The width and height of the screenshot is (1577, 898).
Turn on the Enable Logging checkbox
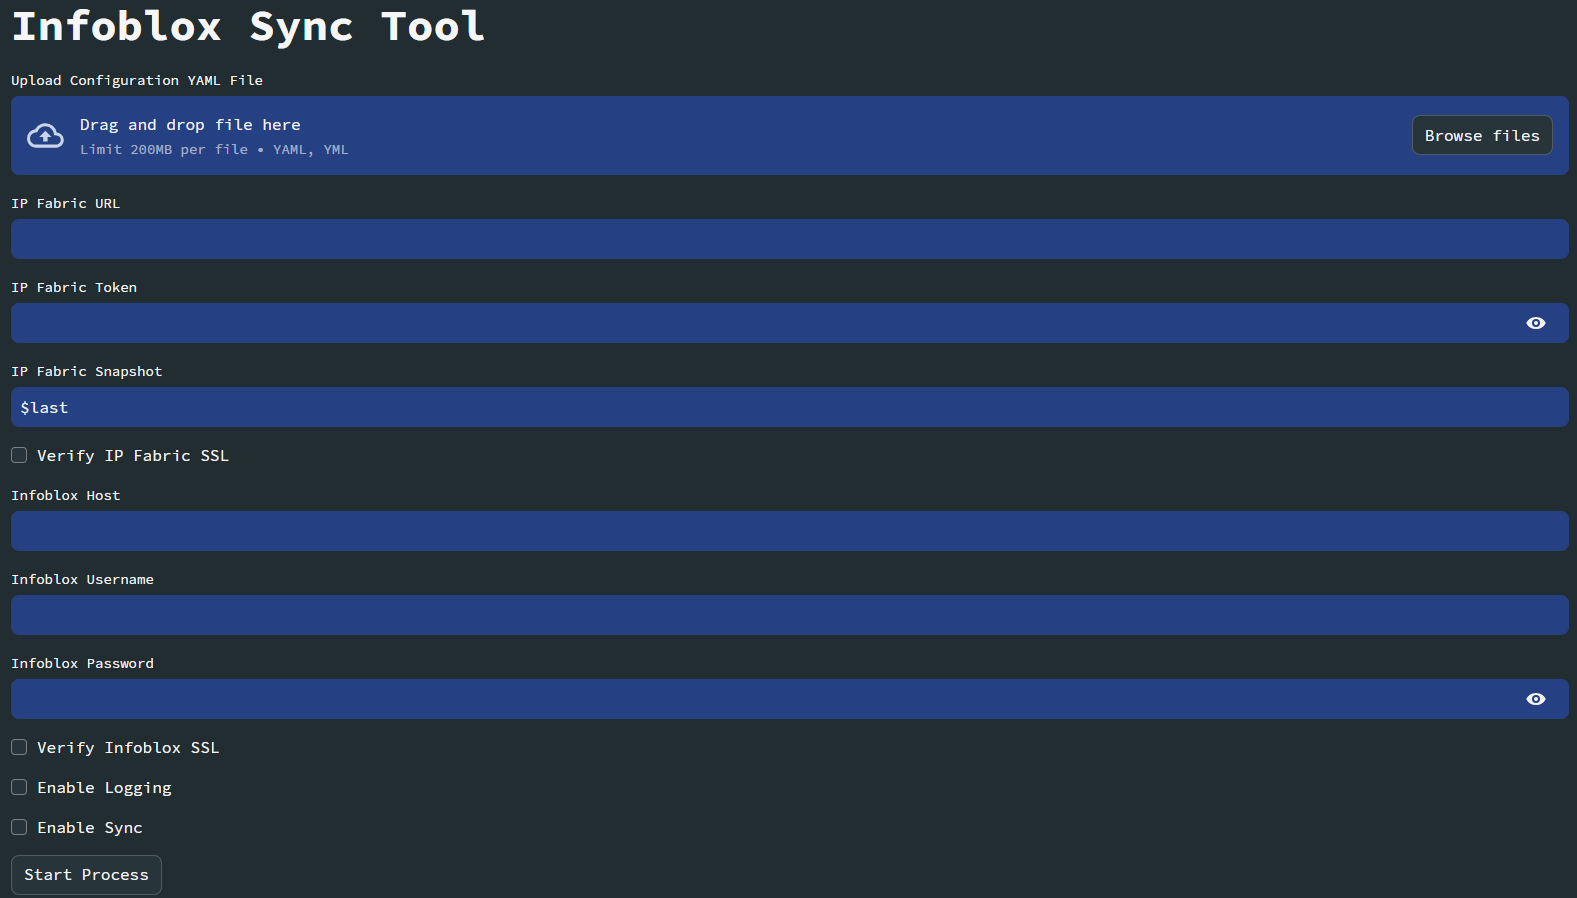tap(19, 787)
